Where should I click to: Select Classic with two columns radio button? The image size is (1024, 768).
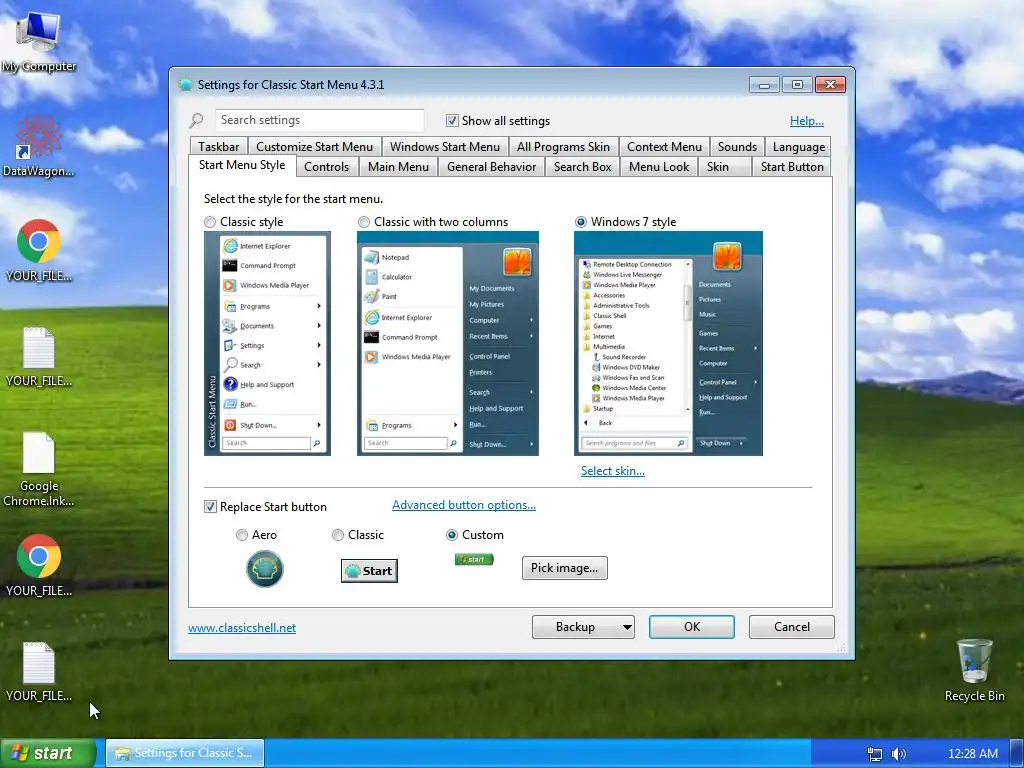[x=364, y=222]
